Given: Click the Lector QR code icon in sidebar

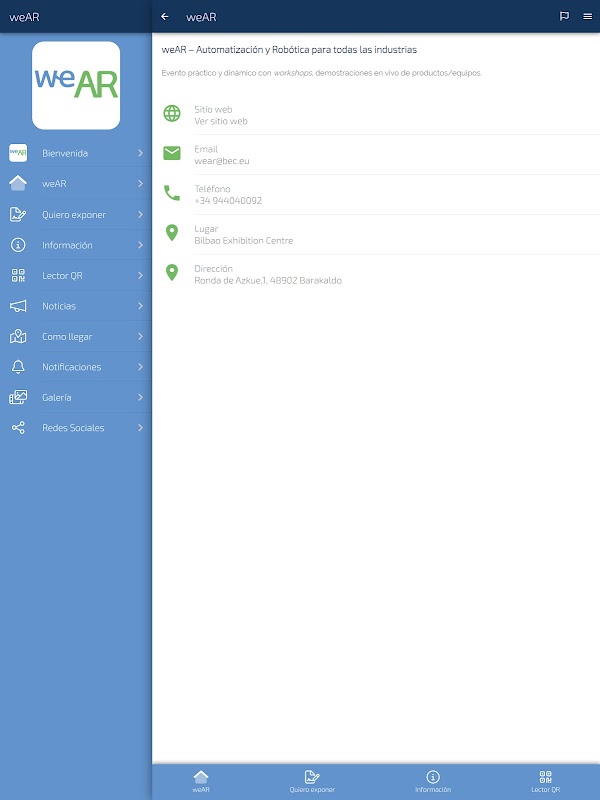Looking at the screenshot, I should click(18, 276).
